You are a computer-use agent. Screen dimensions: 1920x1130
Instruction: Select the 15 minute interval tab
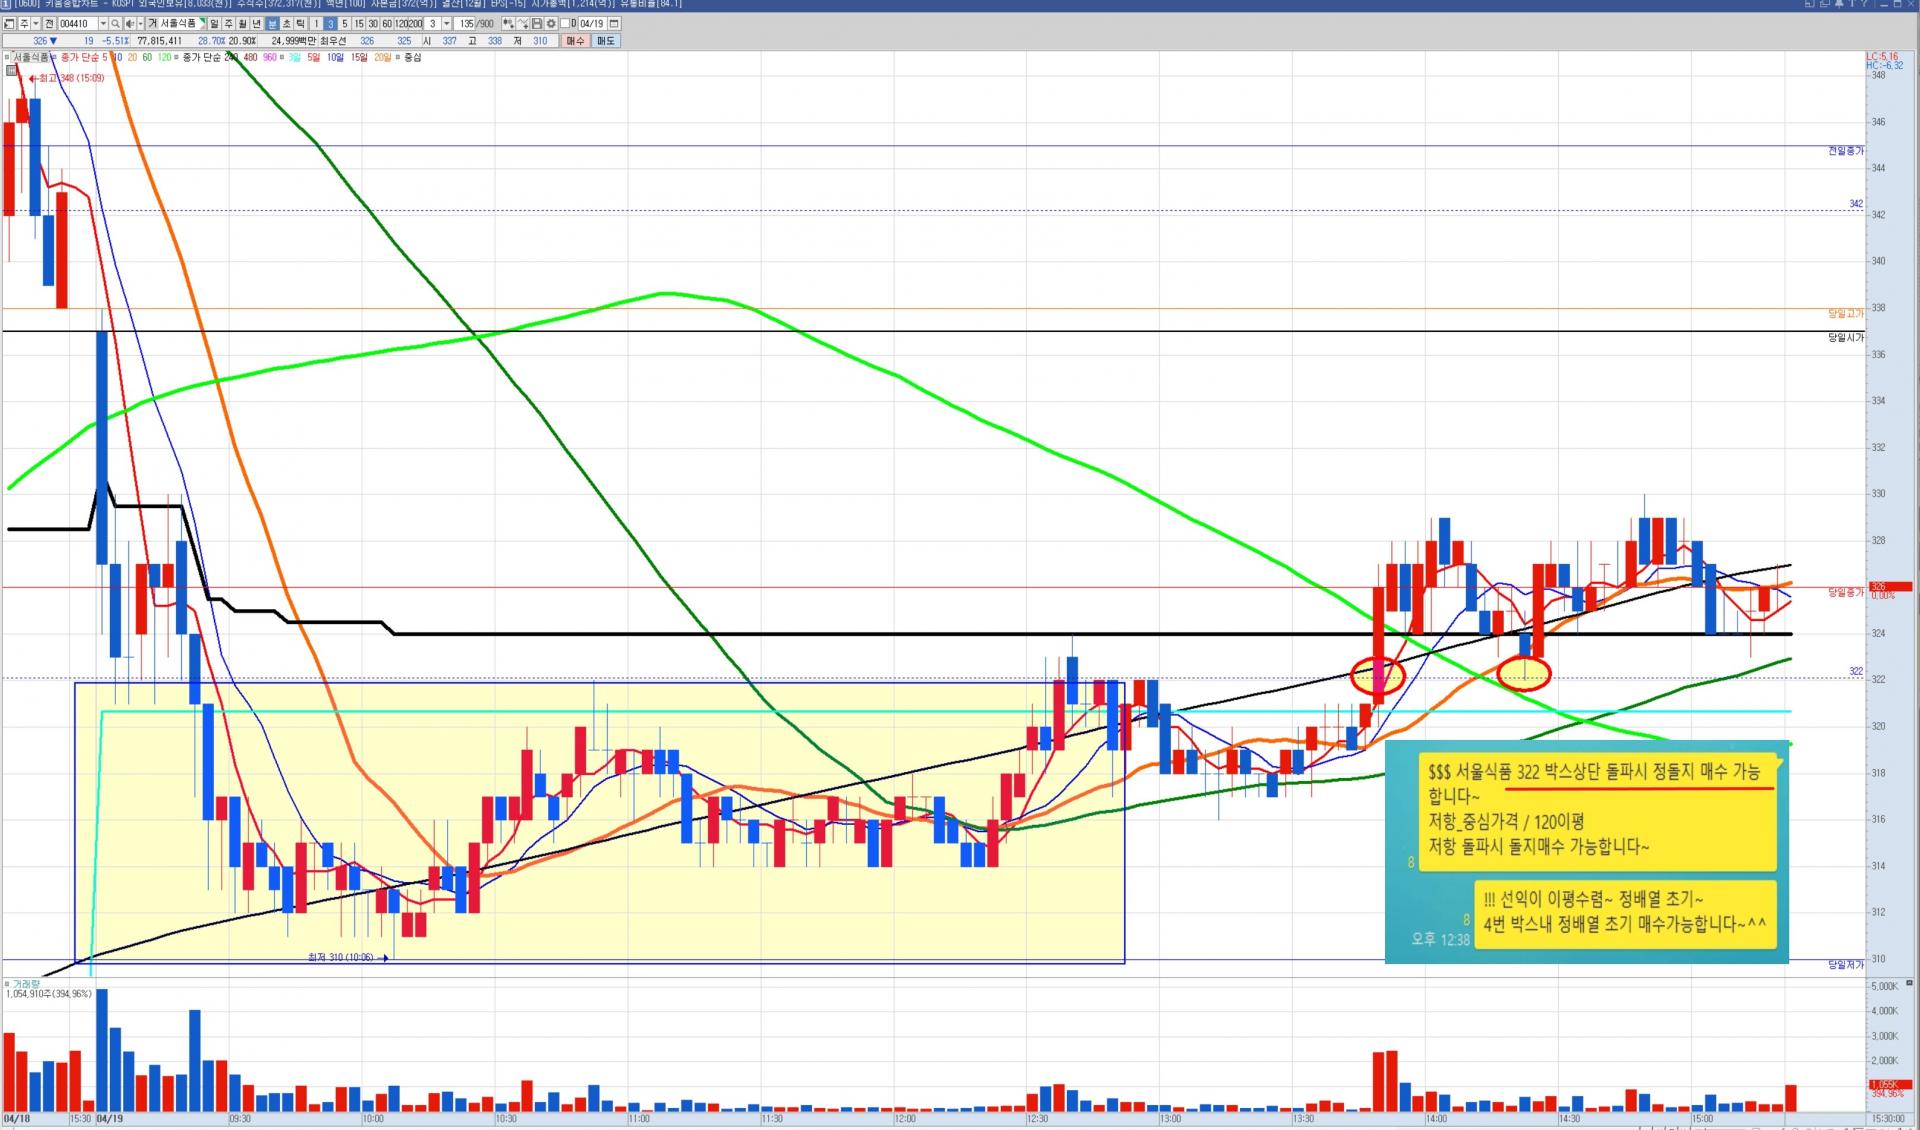(x=359, y=24)
